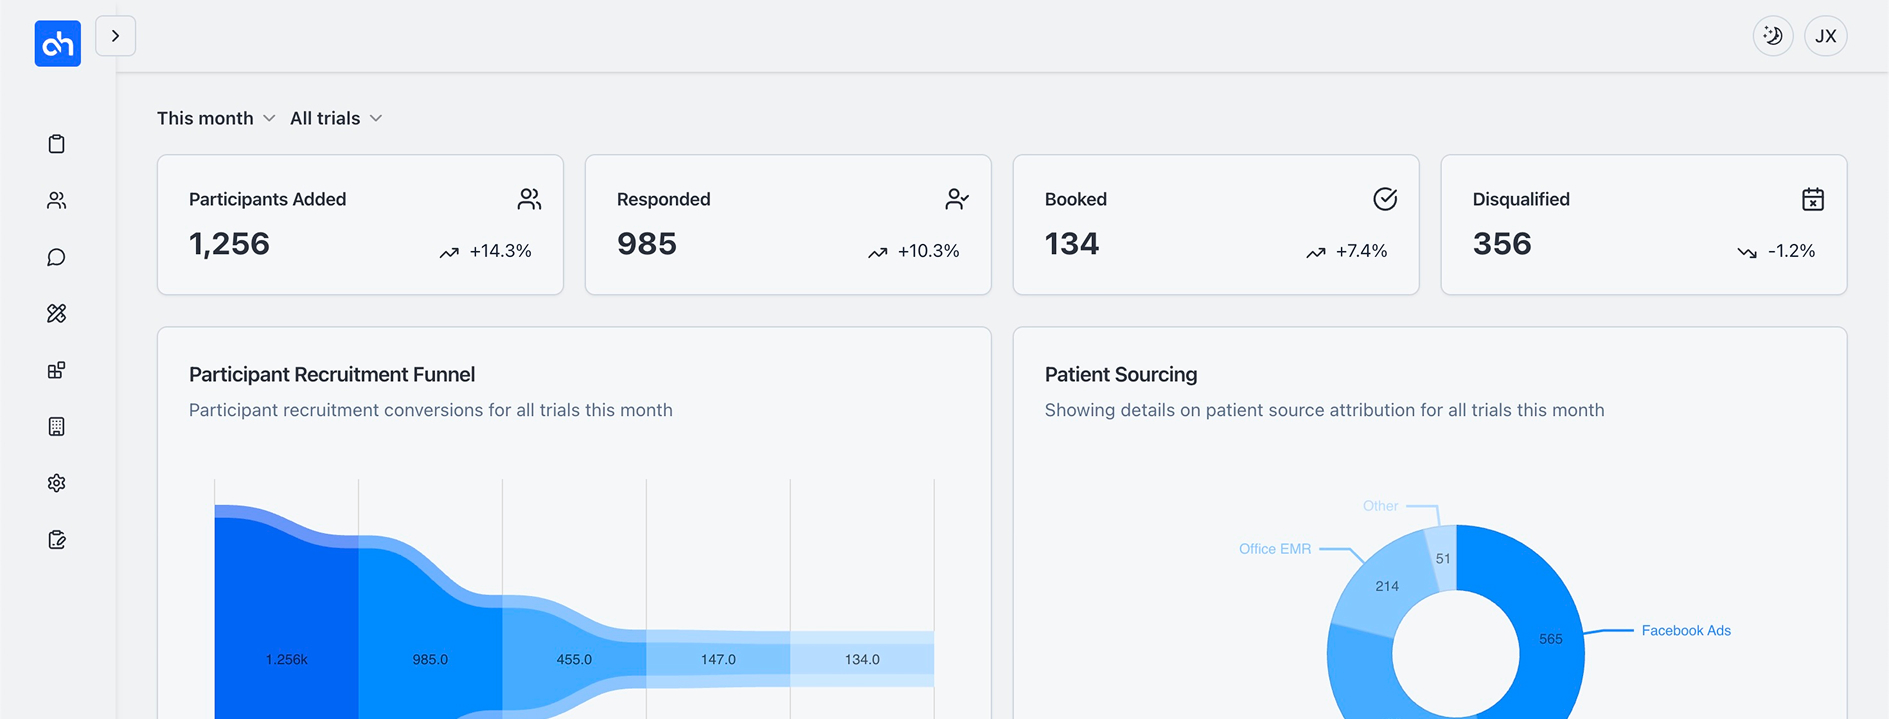1889x719 pixels.
Task: Open Settings with the gear icon
Action: 57,483
